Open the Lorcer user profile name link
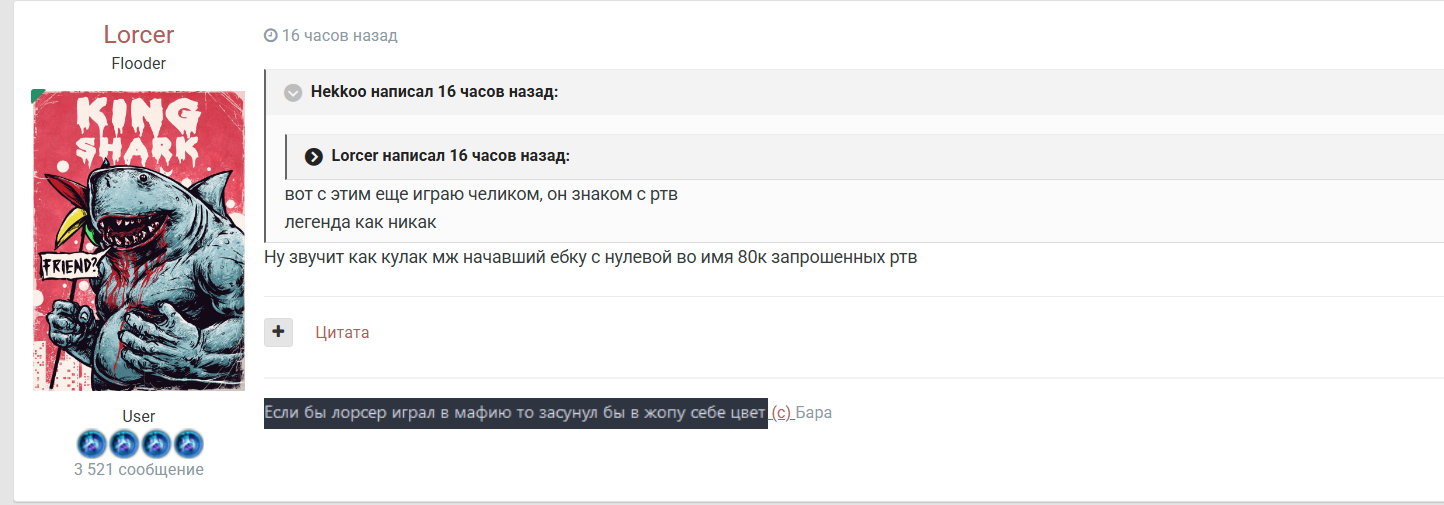 [139, 34]
